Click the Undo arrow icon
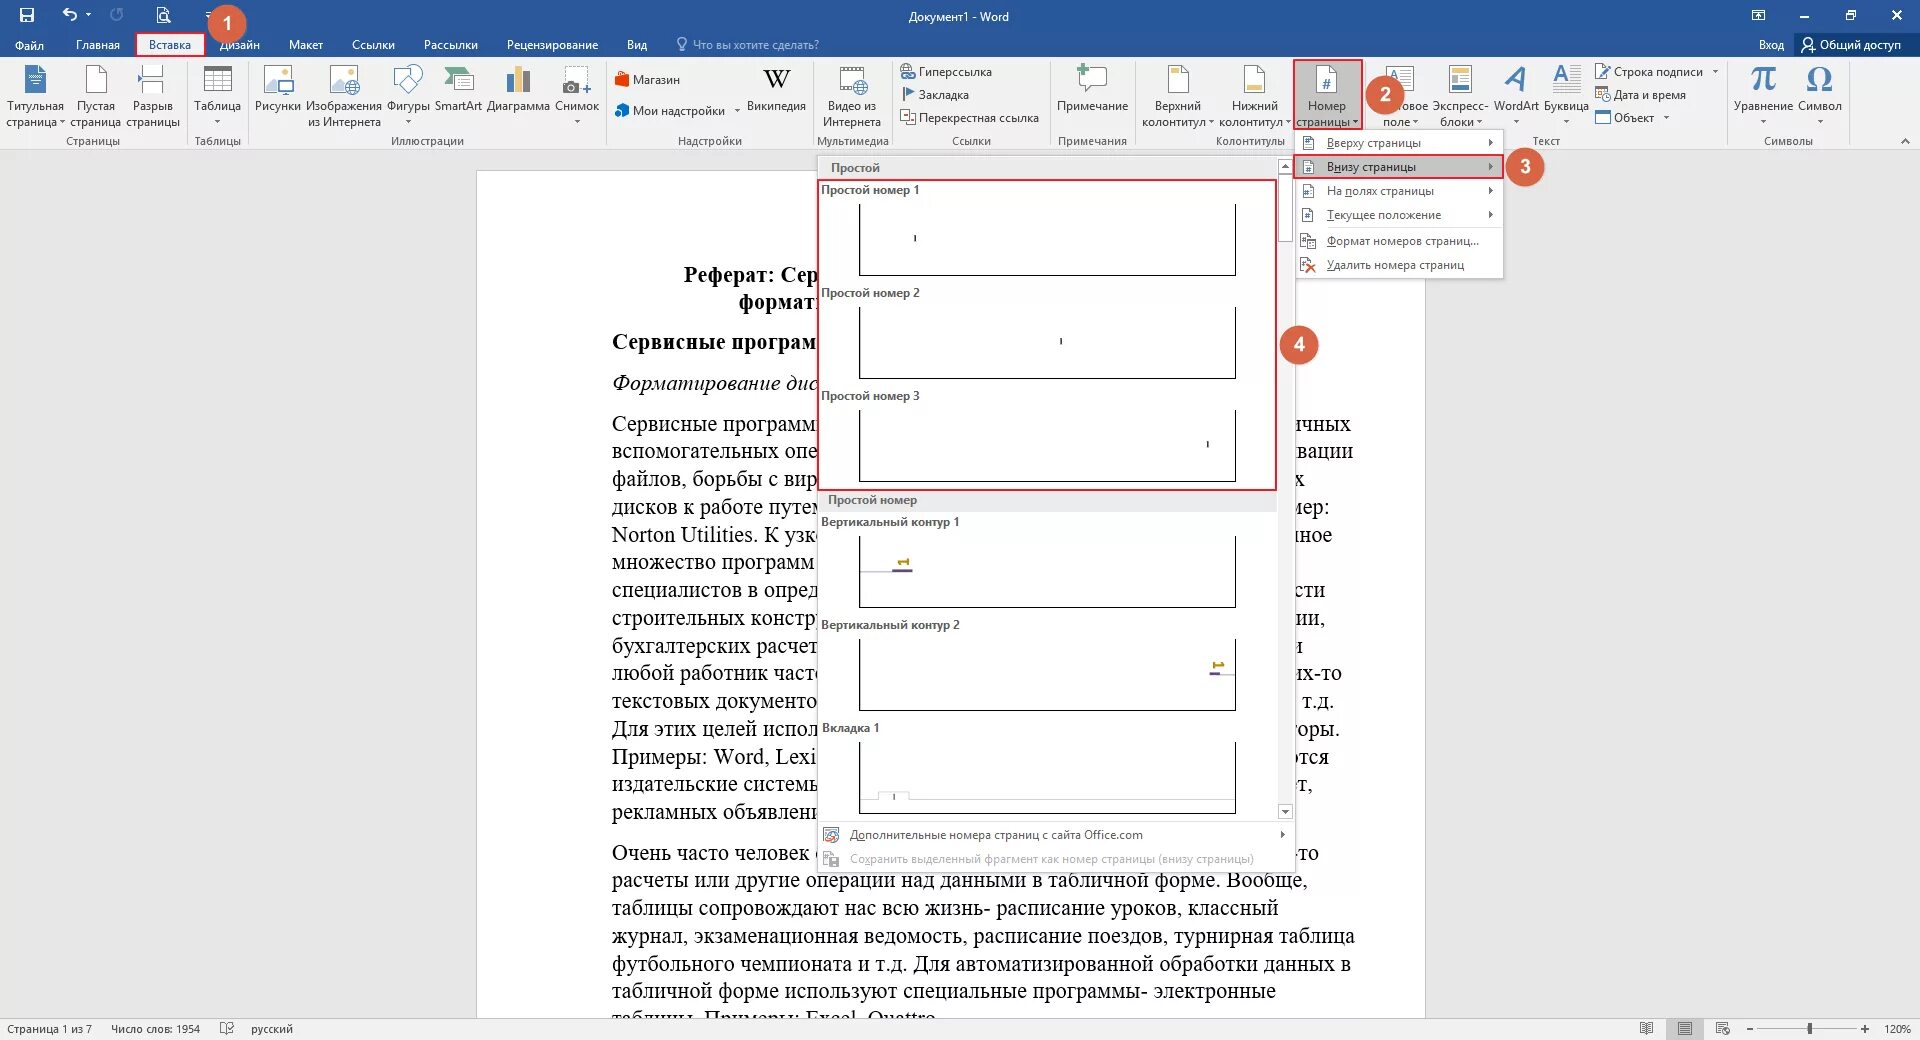The height and width of the screenshot is (1040, 1920). point(69,15)
